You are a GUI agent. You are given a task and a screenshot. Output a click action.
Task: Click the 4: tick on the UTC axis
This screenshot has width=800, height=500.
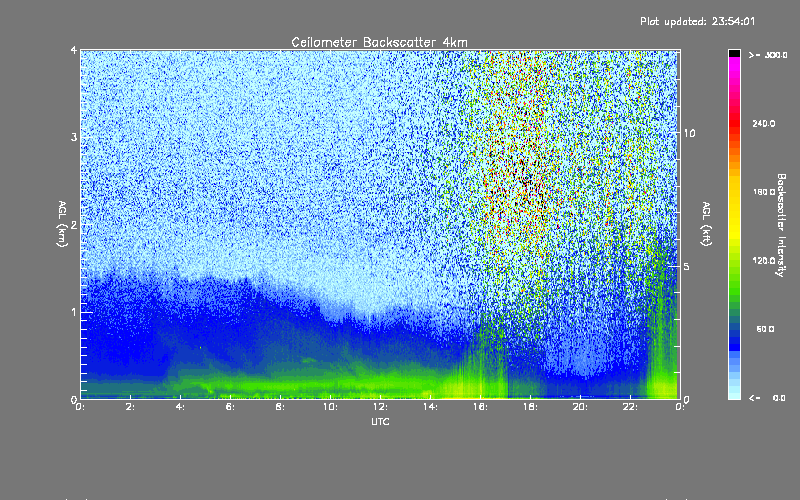181,407
